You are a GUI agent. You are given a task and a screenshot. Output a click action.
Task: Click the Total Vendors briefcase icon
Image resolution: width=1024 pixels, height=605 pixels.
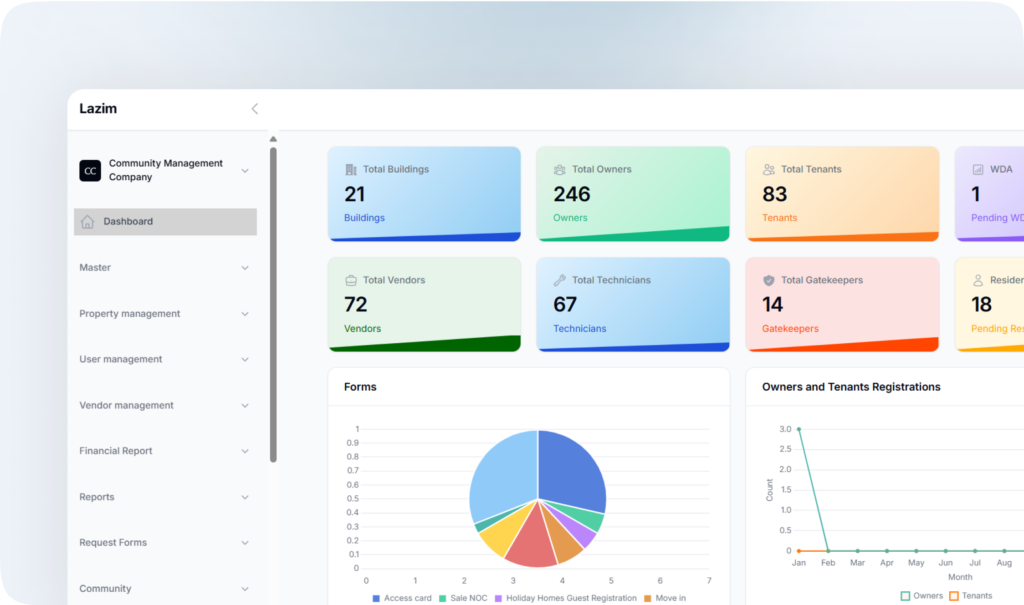pos(351,281)
